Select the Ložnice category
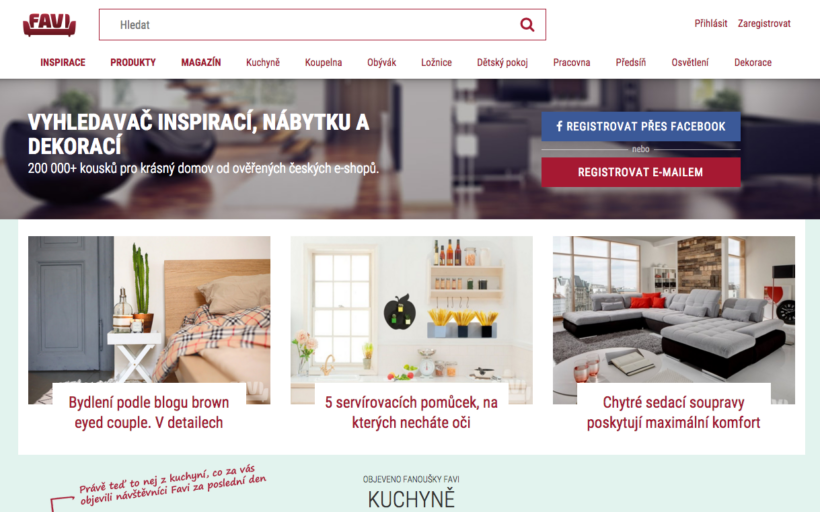 coord(436,62)
